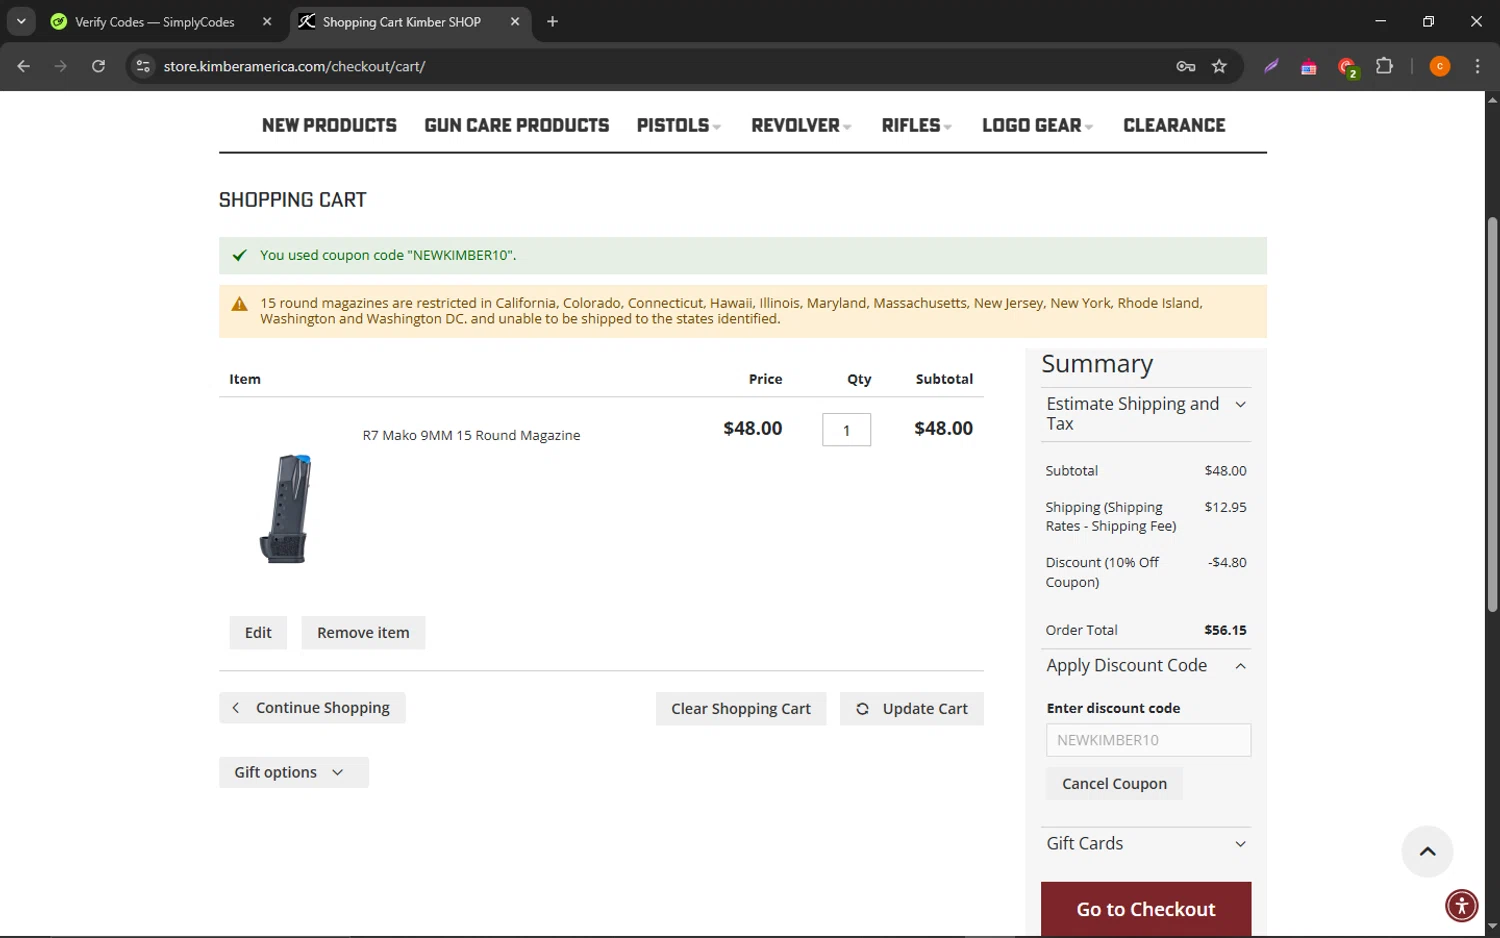Click the Order Total $56.15 value
Viewport: 1500px width, 938px height.
pos(1225,630)
